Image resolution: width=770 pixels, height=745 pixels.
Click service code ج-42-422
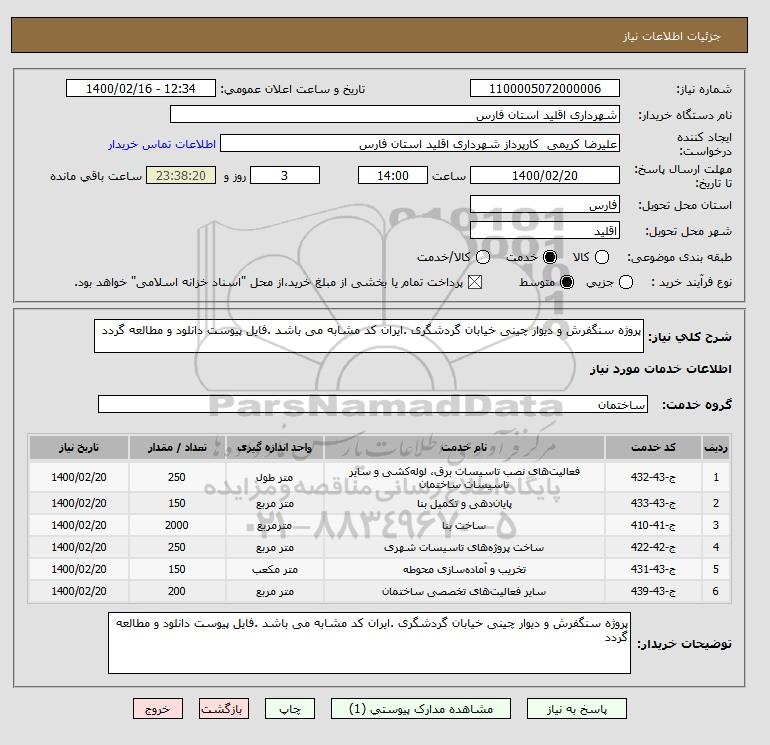(653, 547)
